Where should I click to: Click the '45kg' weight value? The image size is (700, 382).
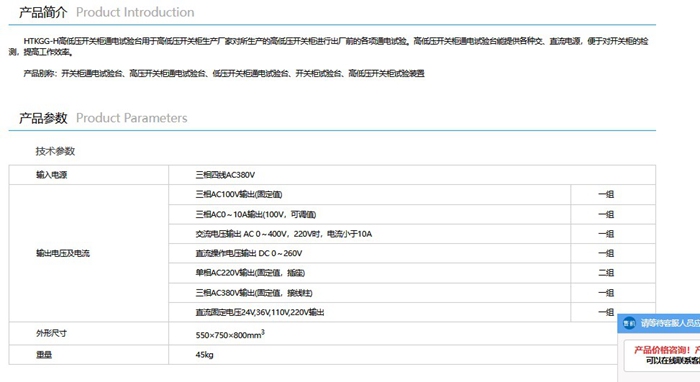(204, 355)
